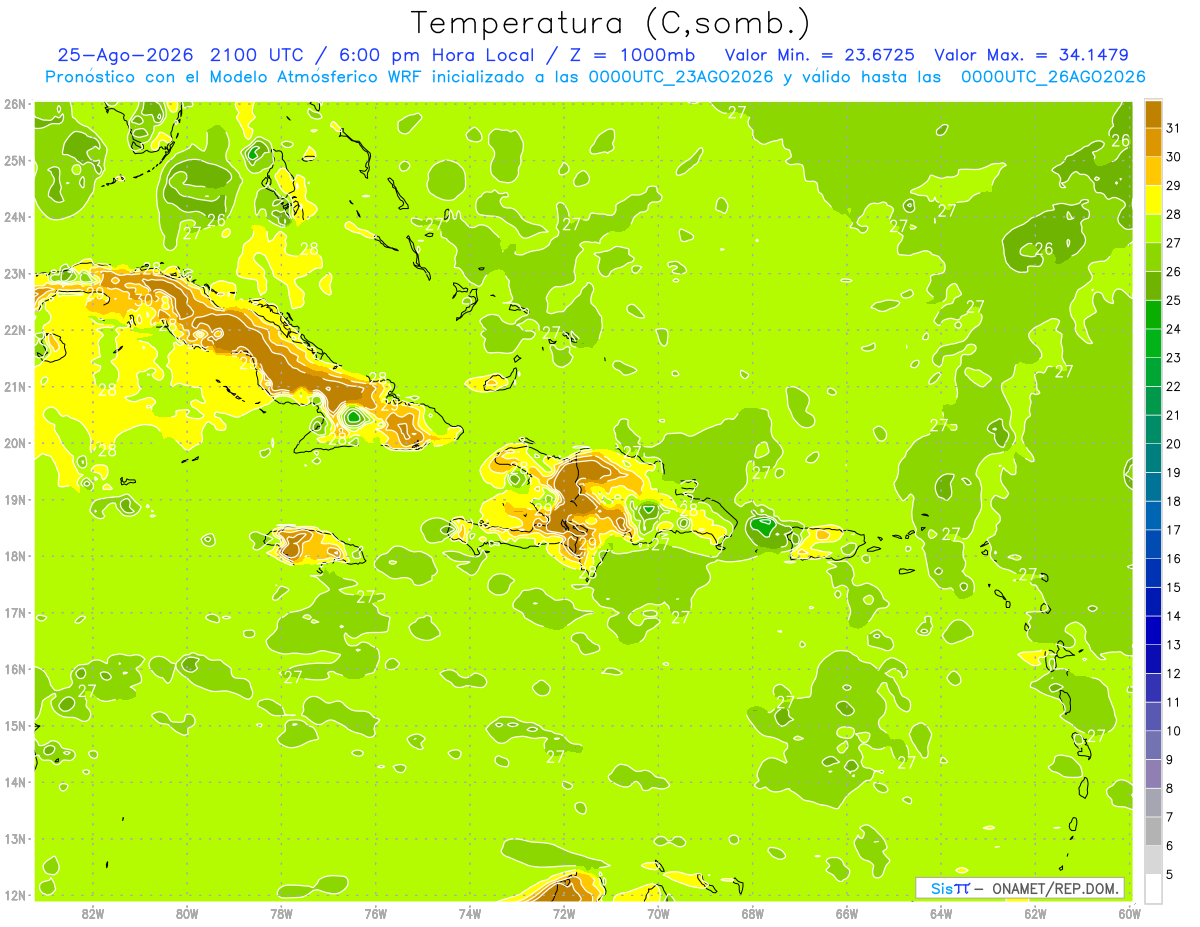This screenshot has height=927, width=1200.
Task: Select the legend swatch between 27 and 28
Action: [x=1154, y=229]
